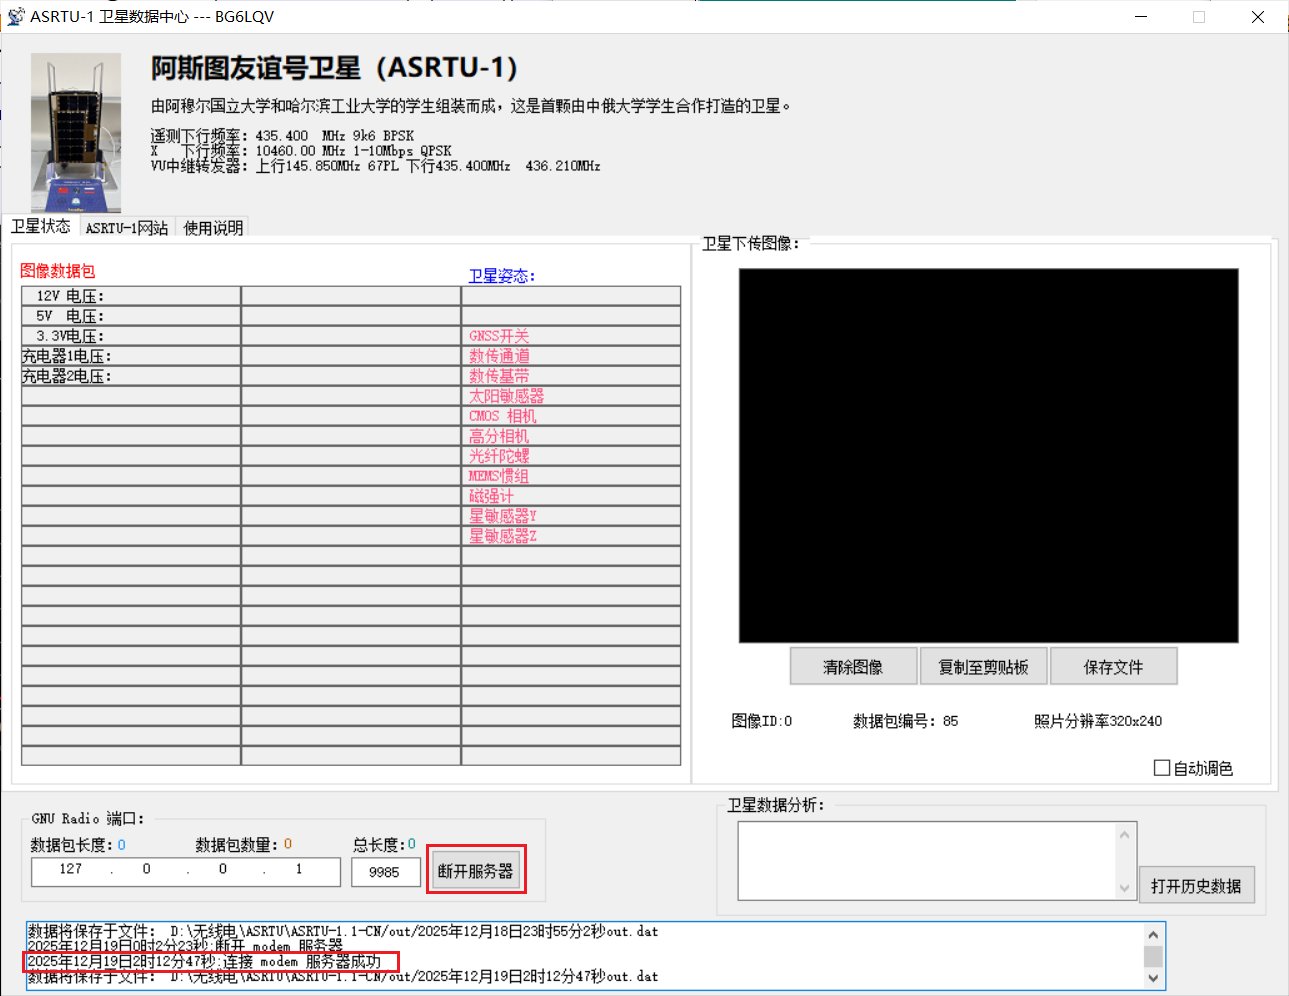Click the ASRTU-1 app icon in title bar
The width and height of the screenshot is (1289, 996).
(x=15, y=16)
